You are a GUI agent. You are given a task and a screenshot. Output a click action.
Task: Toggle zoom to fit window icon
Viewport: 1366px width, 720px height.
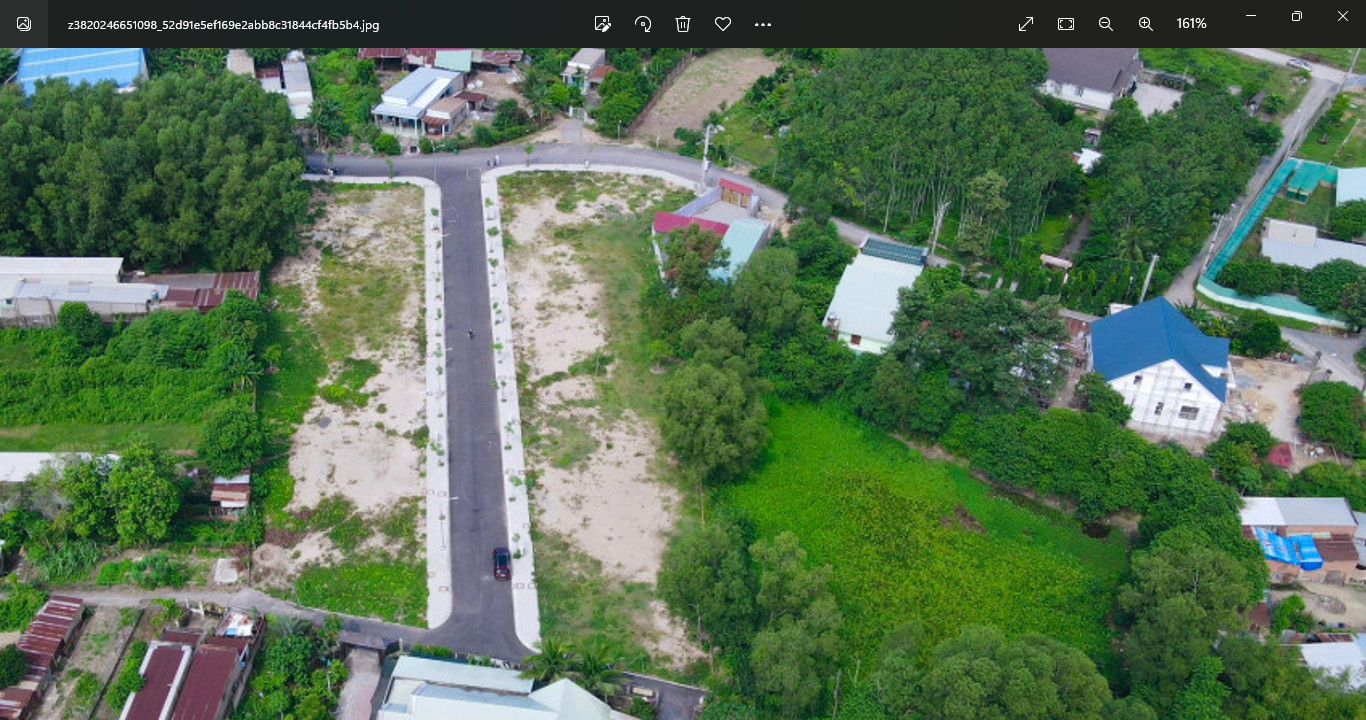(1066, 24)
